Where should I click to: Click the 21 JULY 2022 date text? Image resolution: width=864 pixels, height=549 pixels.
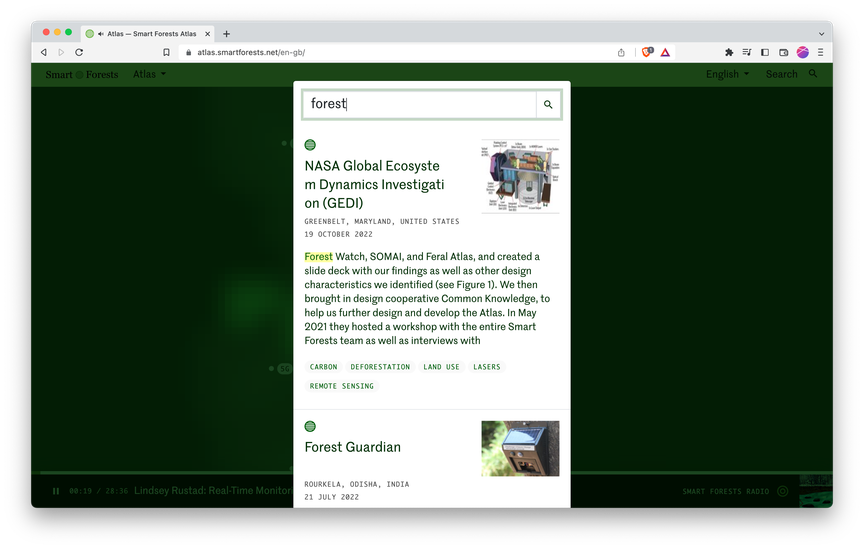[331, 497]
